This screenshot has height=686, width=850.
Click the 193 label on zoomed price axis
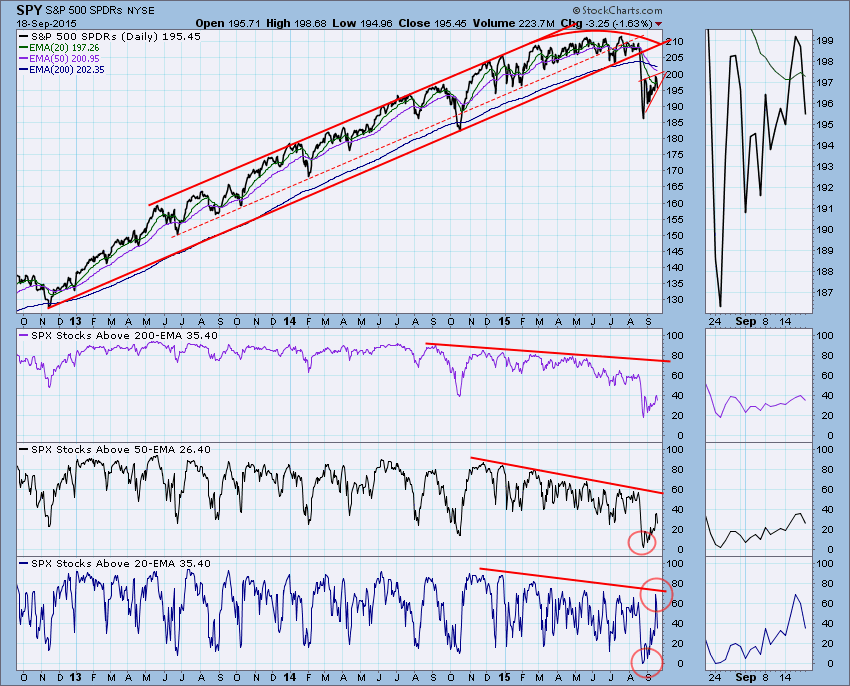(825, 166)
